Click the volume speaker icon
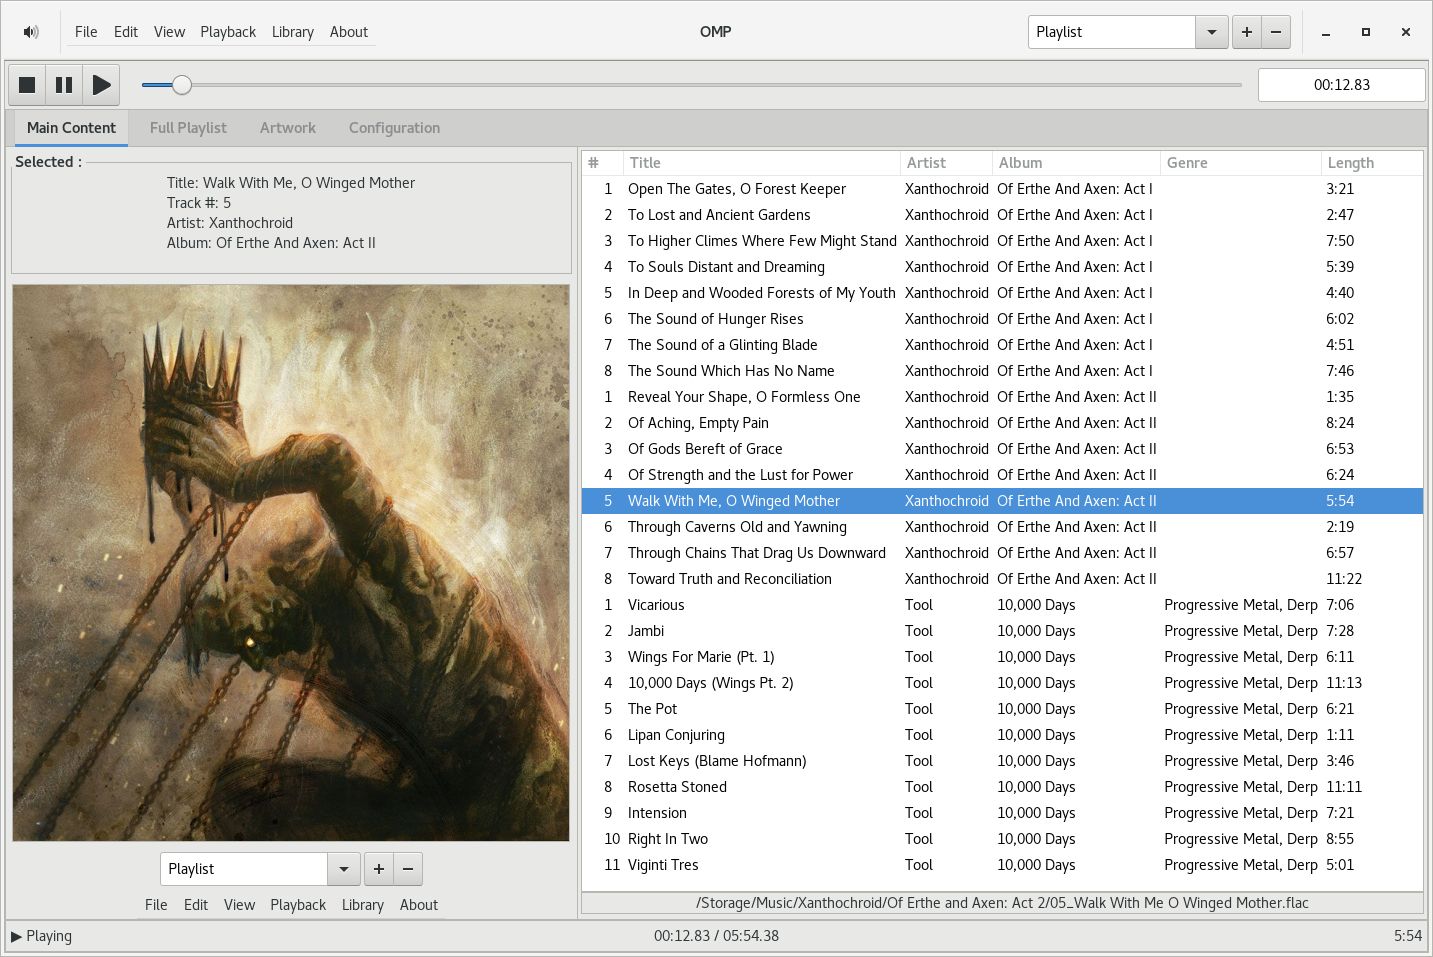1433x957 pixels. (x=31, y=32)
